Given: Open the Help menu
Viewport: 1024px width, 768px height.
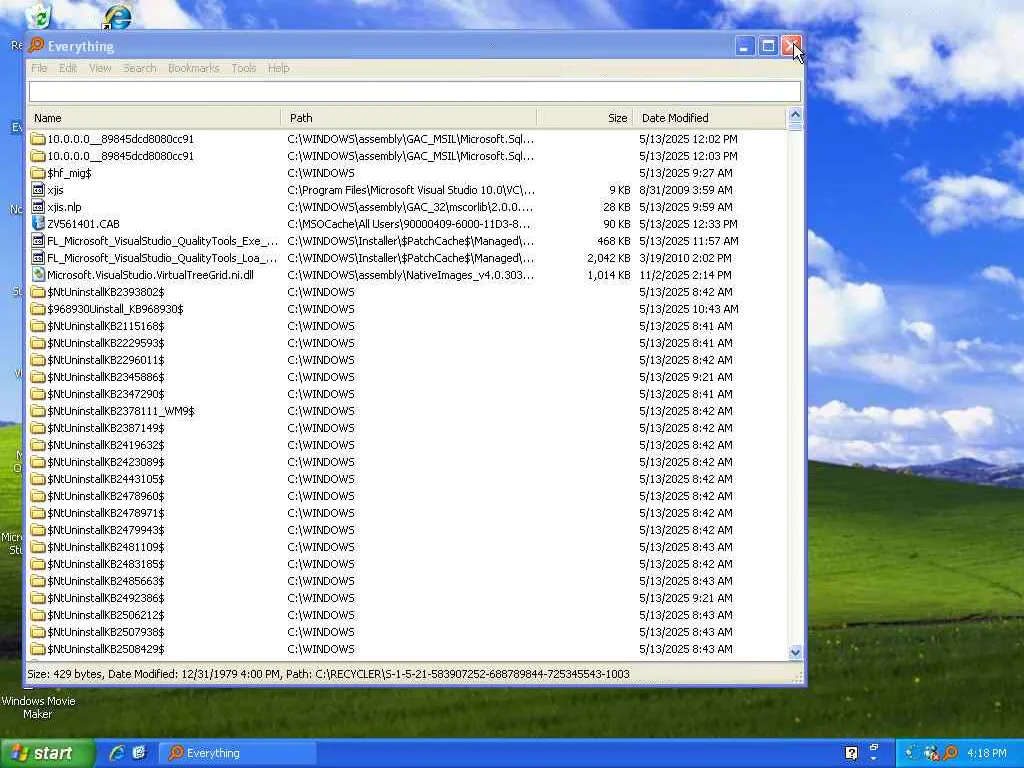Looking at the screenshot, I should click(x=278, y=68).
